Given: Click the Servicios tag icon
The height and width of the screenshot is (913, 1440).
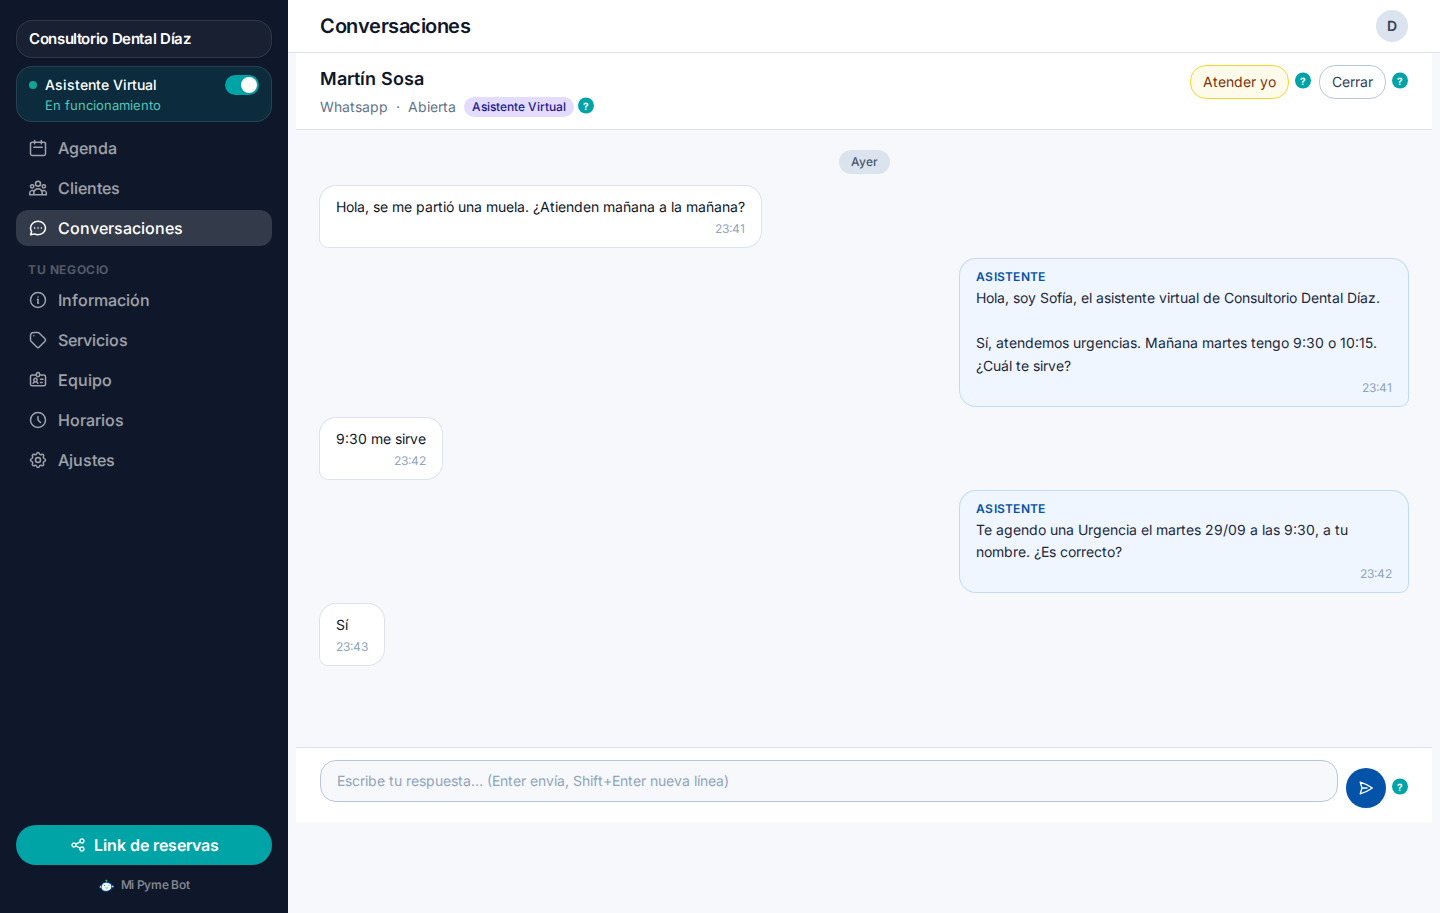Looking at the screenshot, I should coord(38,340).
